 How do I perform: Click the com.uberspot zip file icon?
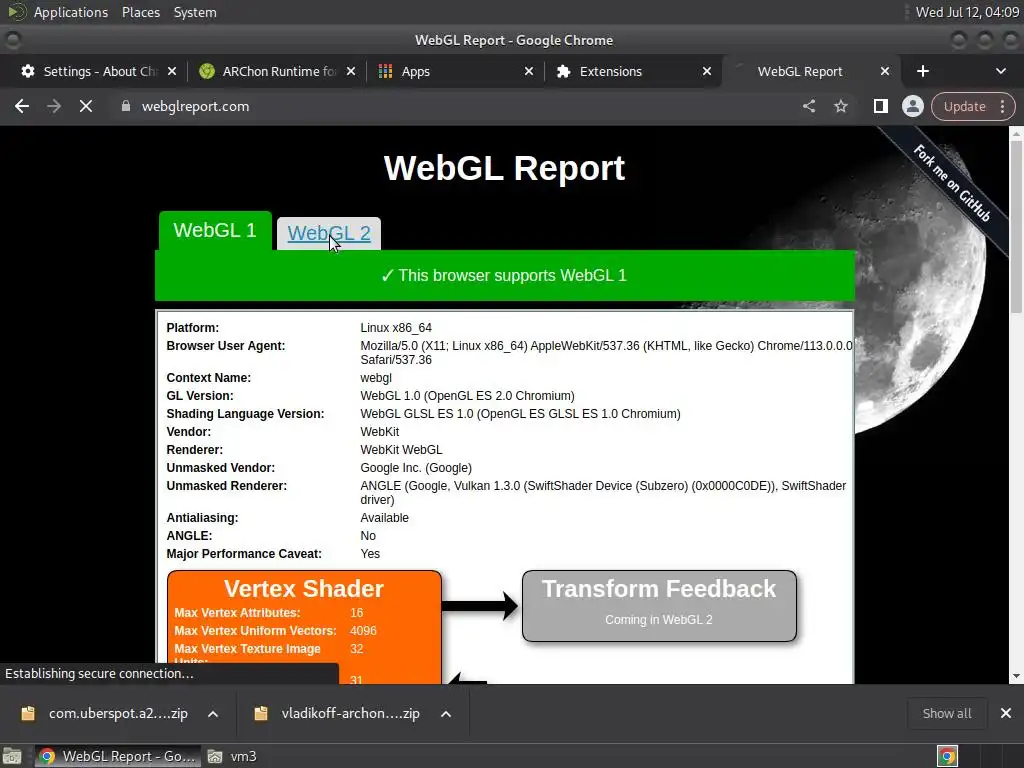28,713
